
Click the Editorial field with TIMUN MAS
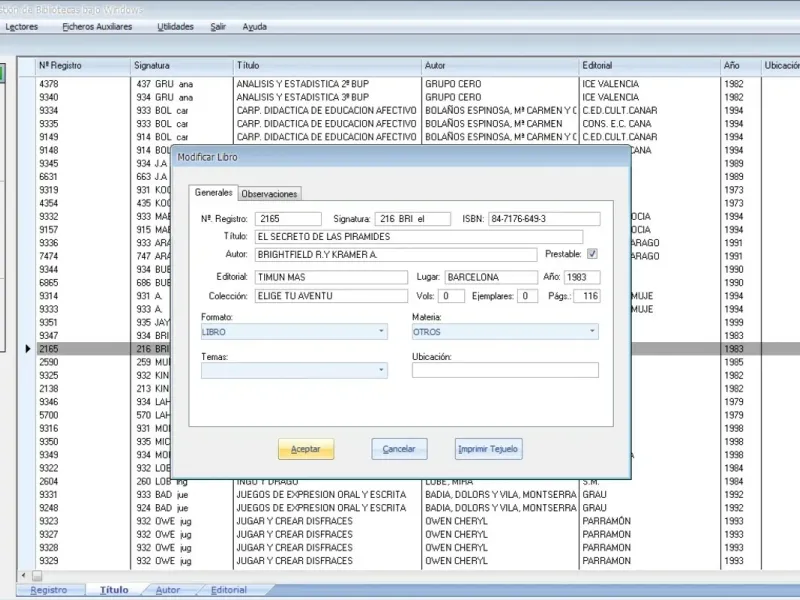coord(331,277)
